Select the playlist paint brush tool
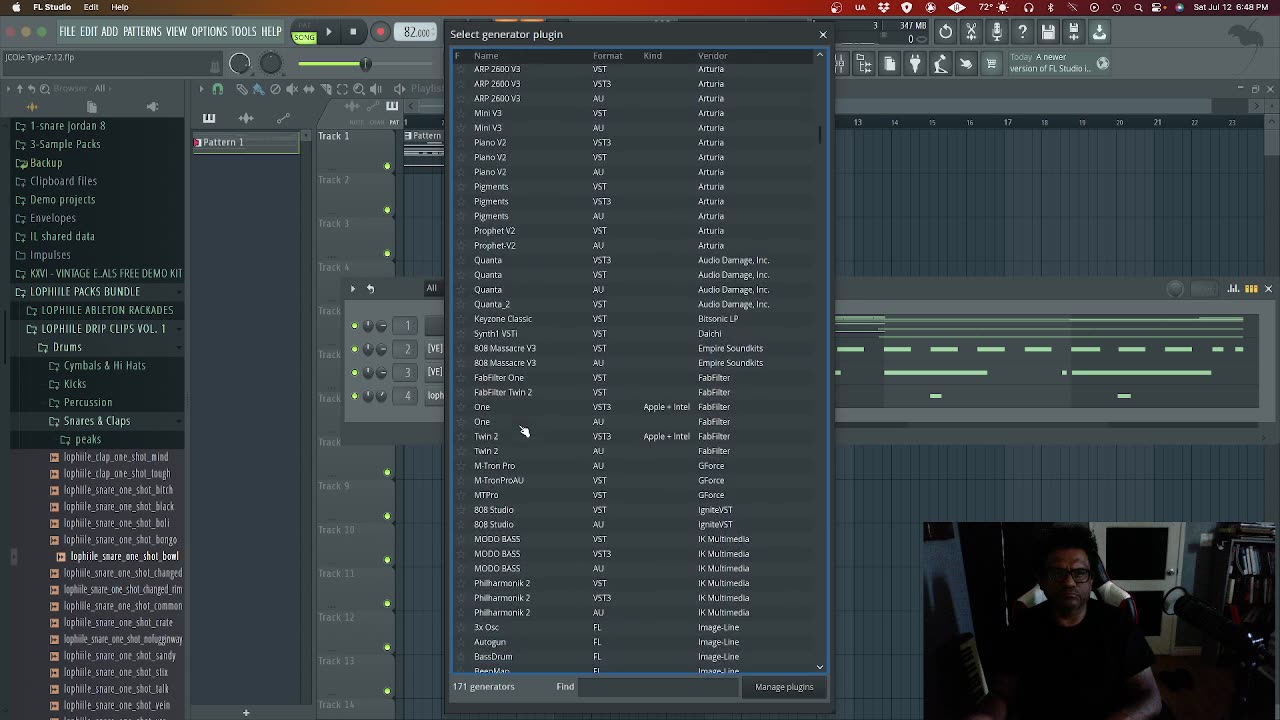The image size is (1280, 720). click(x=258, y=89)
